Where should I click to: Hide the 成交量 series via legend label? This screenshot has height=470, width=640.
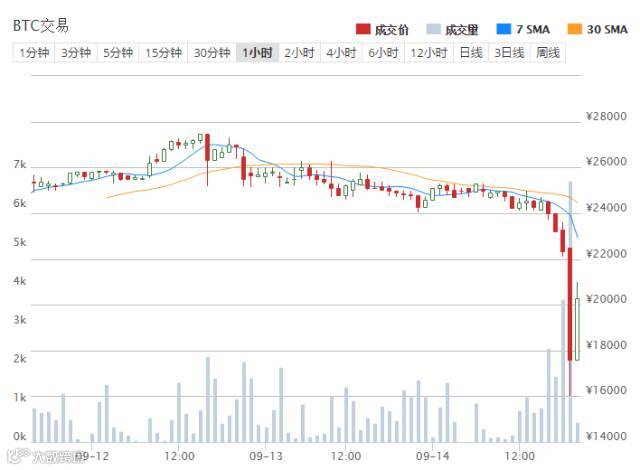click(x=462, y=29)
